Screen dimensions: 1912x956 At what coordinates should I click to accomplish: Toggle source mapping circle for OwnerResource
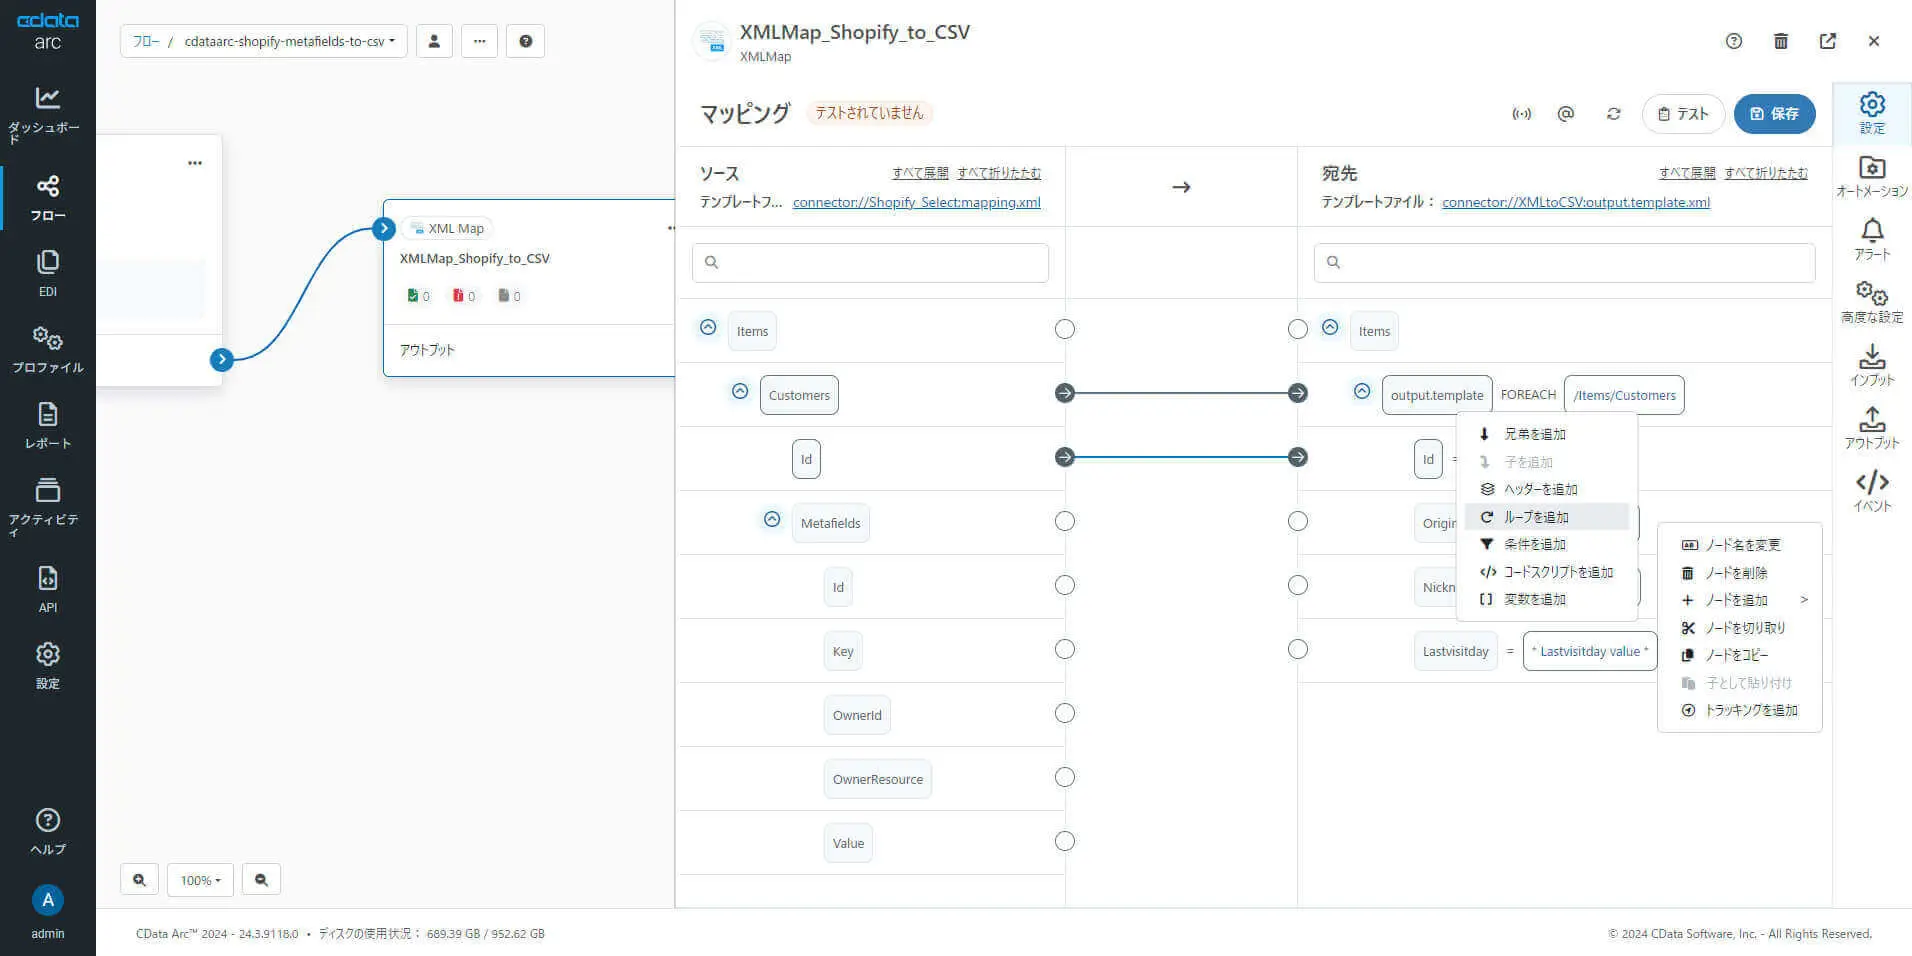tap(1064, 778)
